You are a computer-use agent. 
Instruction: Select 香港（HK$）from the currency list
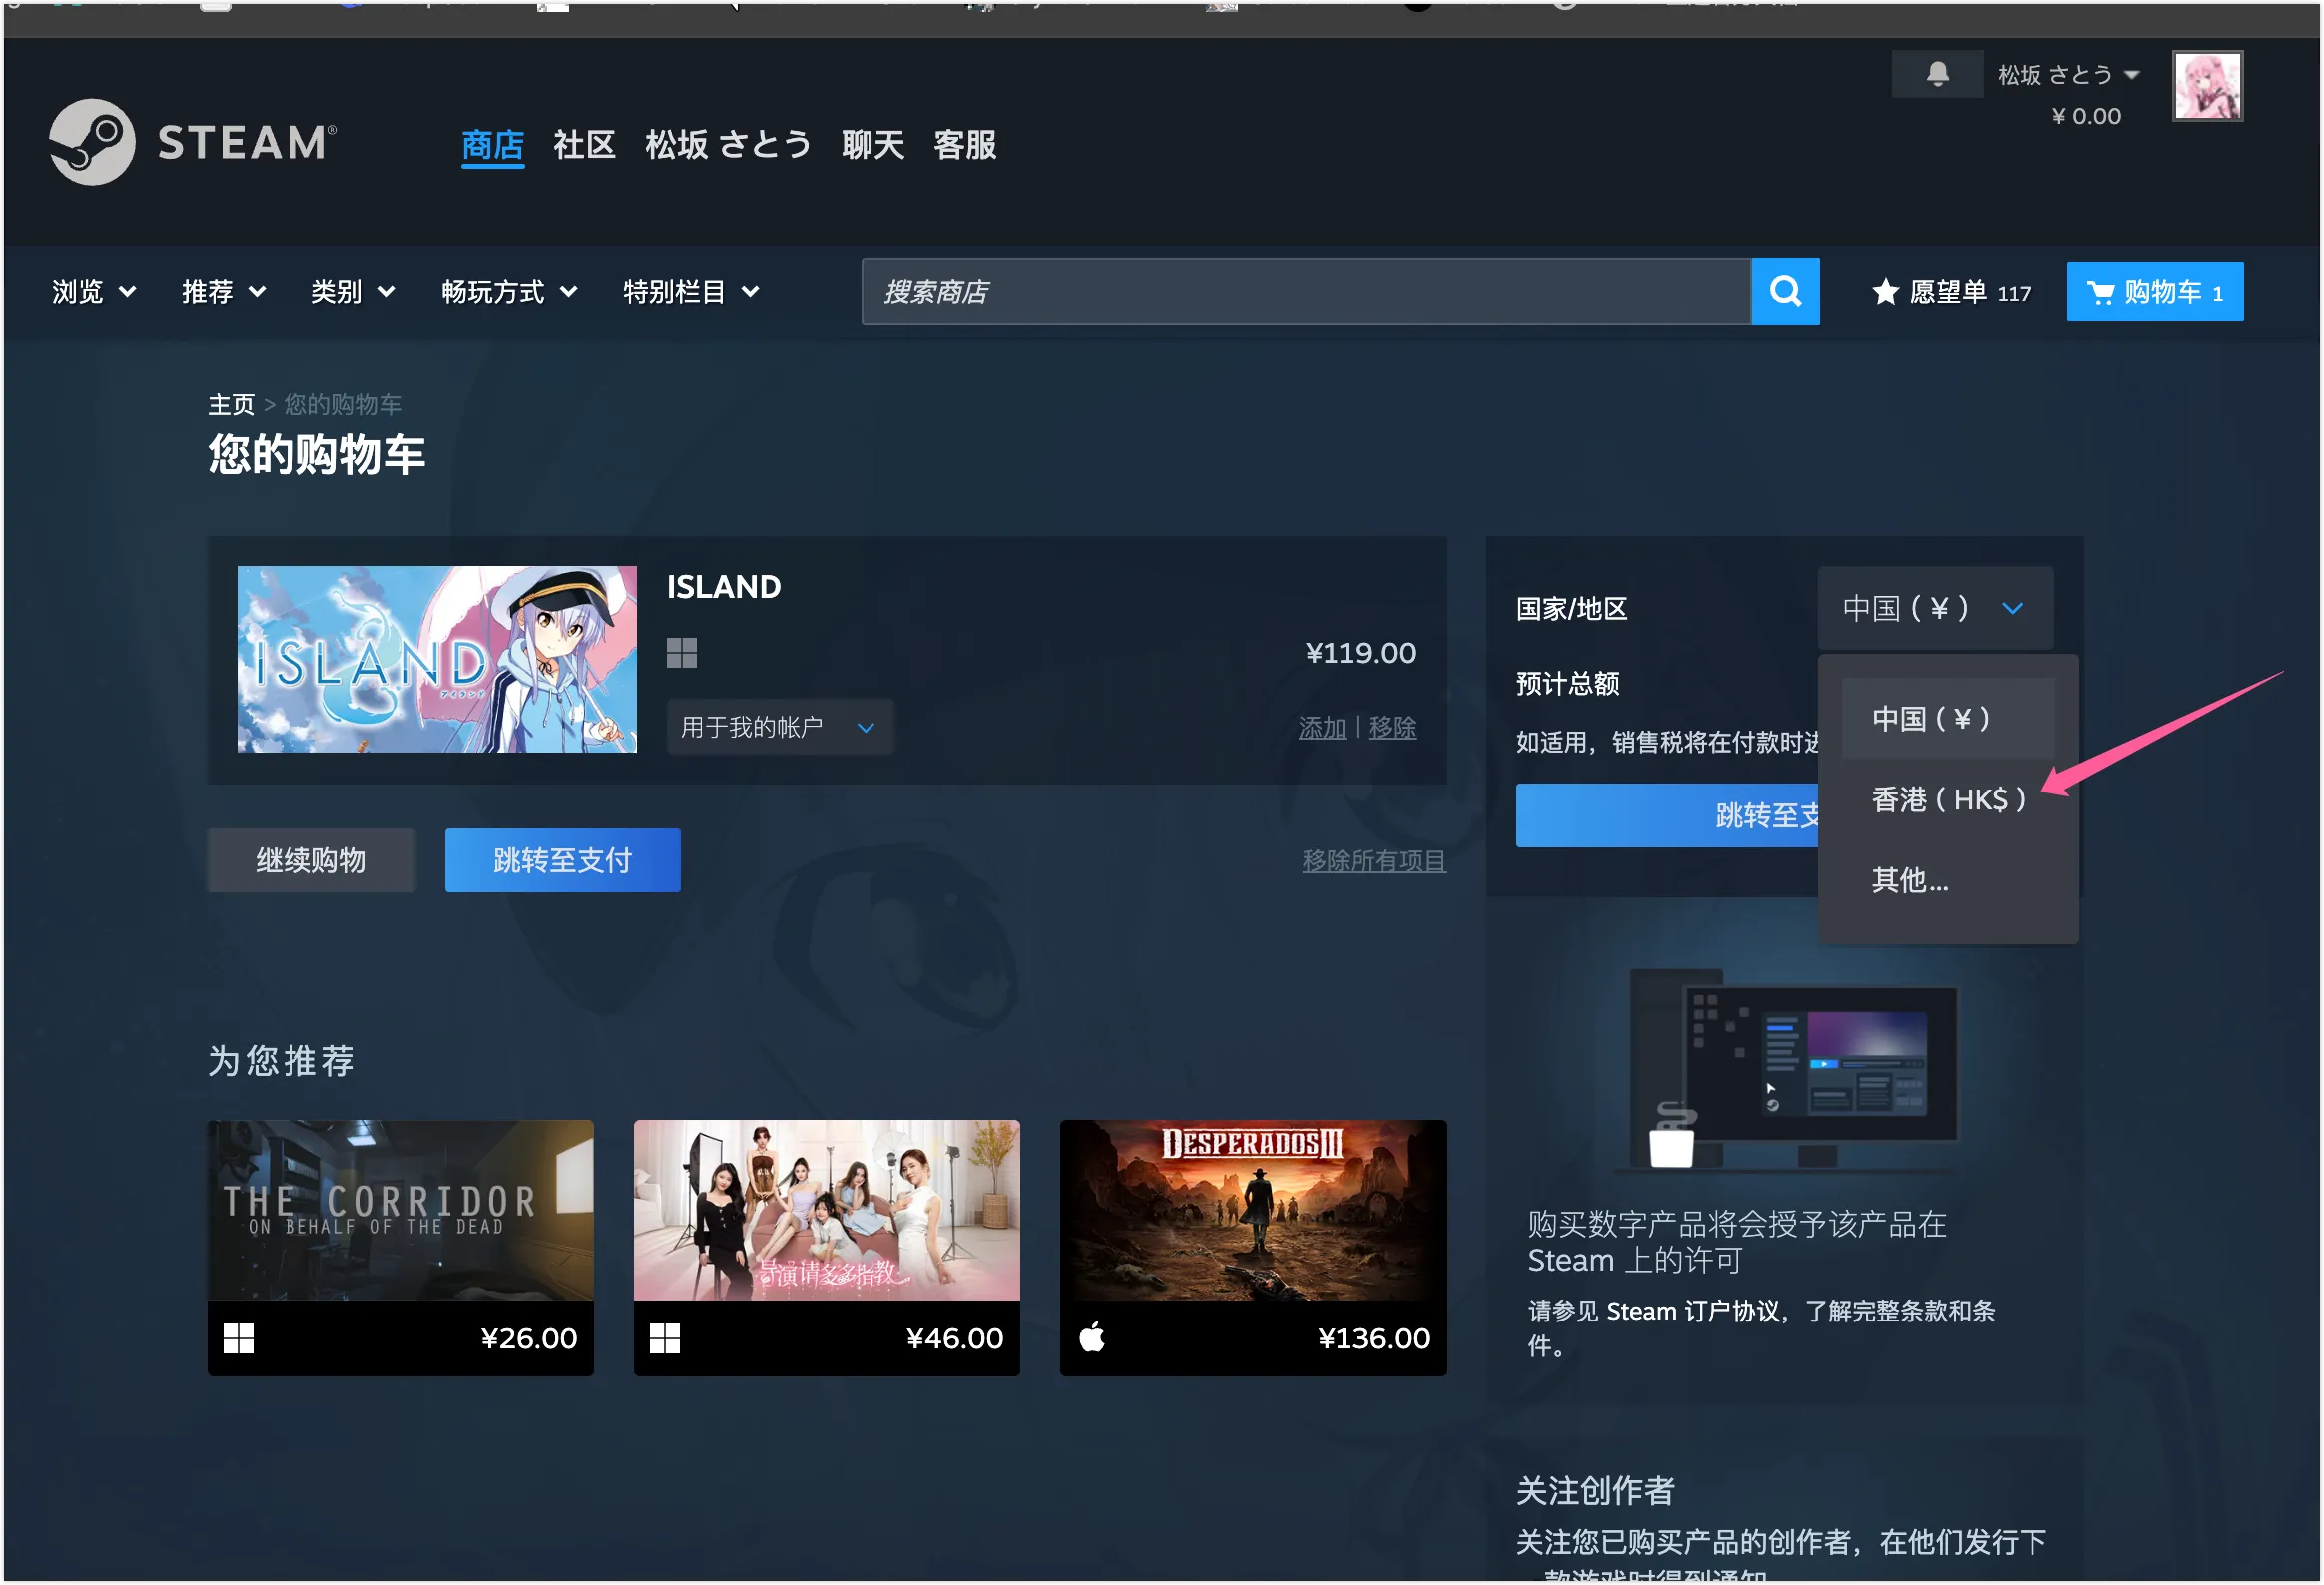click(1947, 800)
